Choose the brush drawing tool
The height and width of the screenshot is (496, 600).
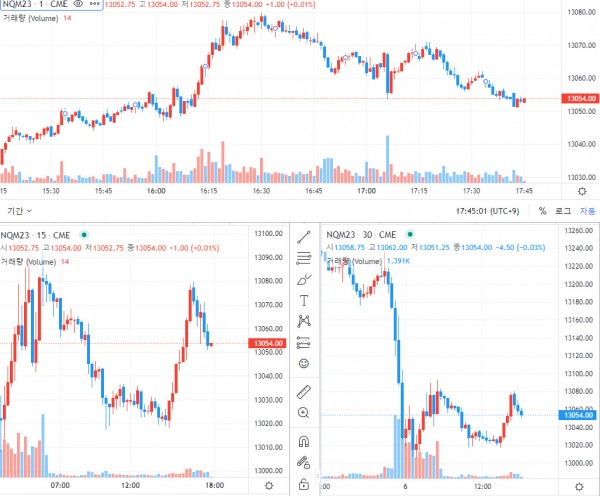coord(304,280)
